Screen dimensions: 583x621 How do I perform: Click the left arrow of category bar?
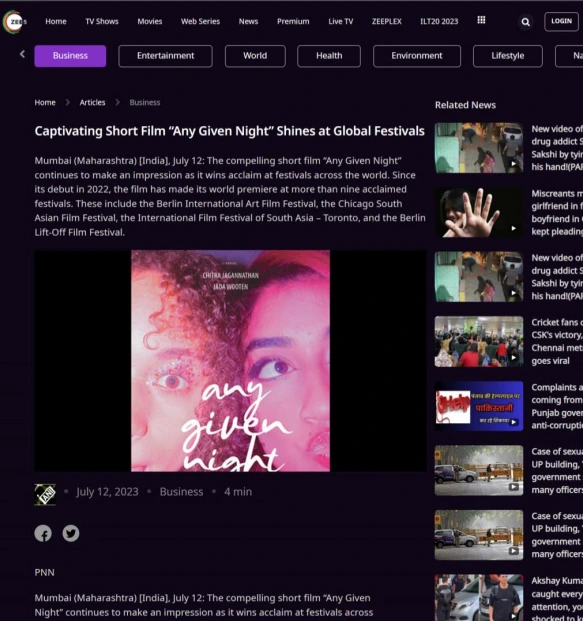[22, 54]
